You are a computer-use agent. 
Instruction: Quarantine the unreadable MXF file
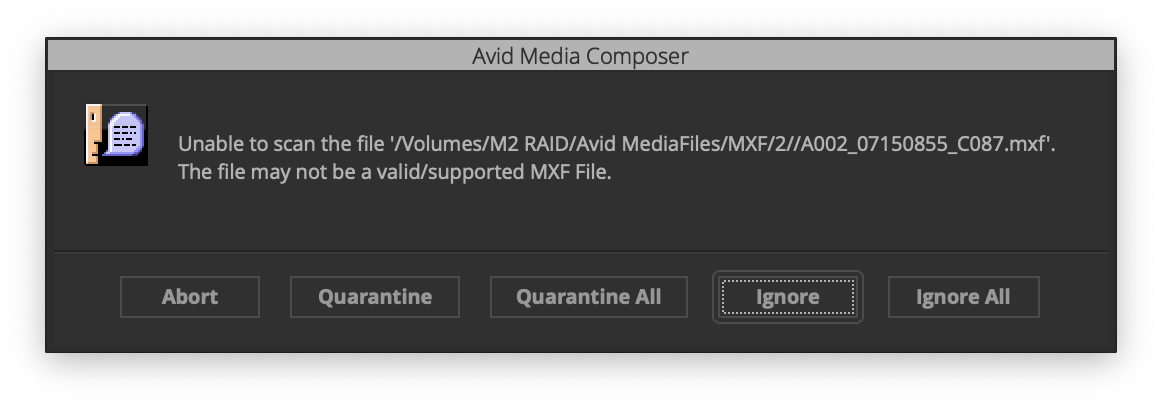[375, 297]
